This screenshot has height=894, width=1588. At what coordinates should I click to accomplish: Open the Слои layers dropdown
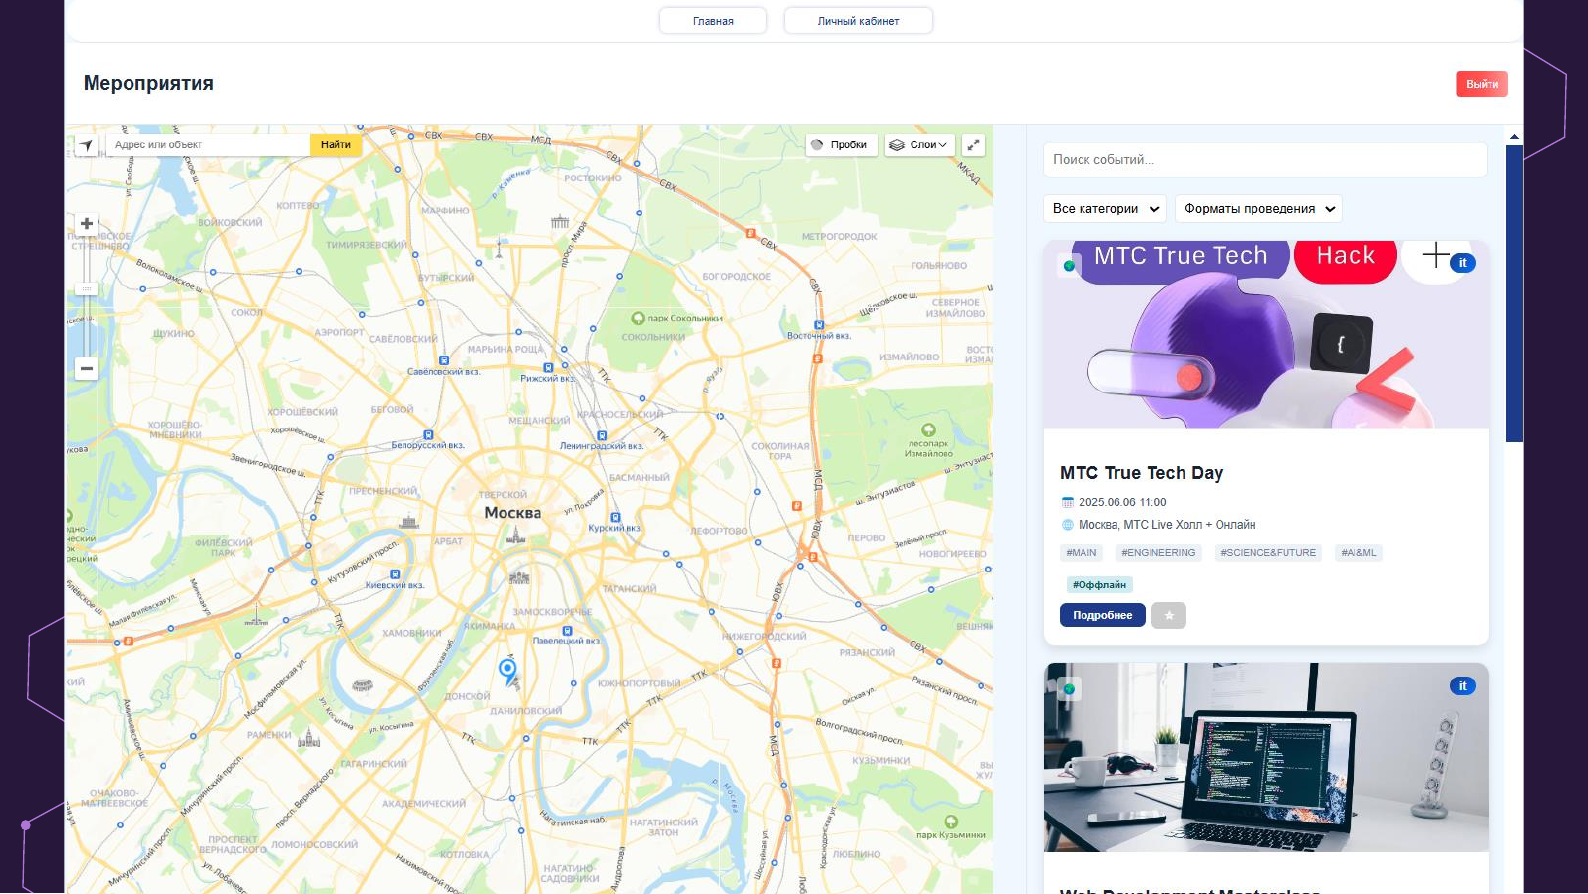920,145
